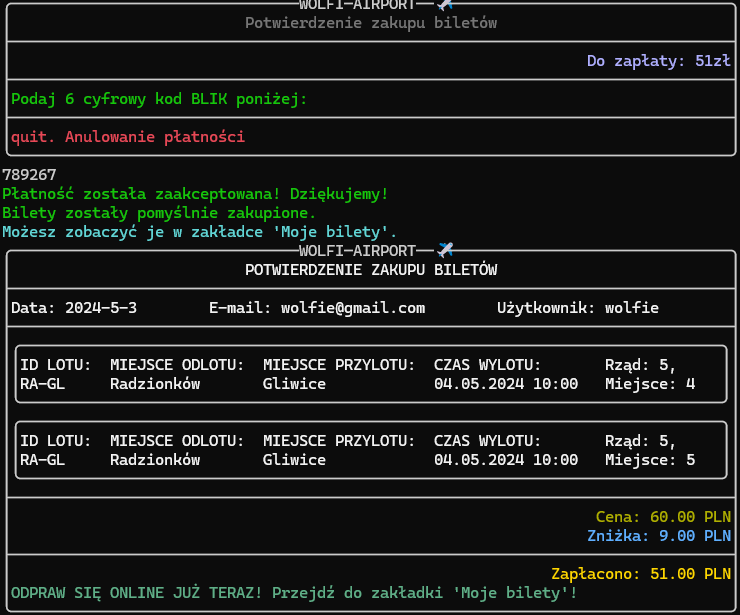
Task: Click 'Do zapłaty: 51zł' amount
Action: click(659, 61)
